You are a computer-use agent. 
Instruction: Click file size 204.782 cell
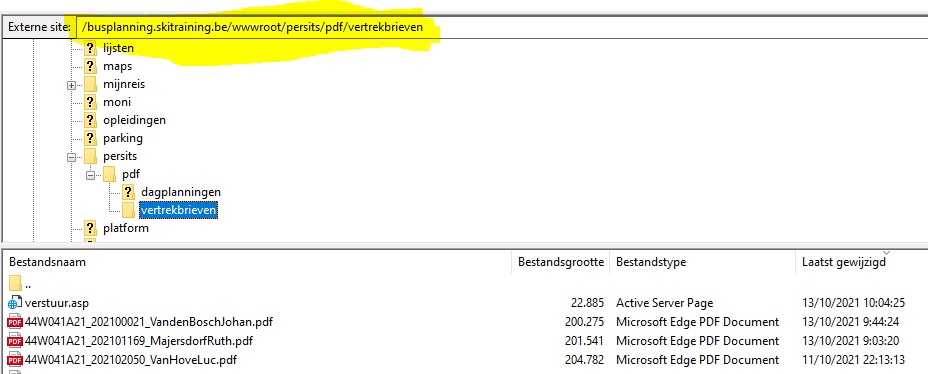[585, 360]
